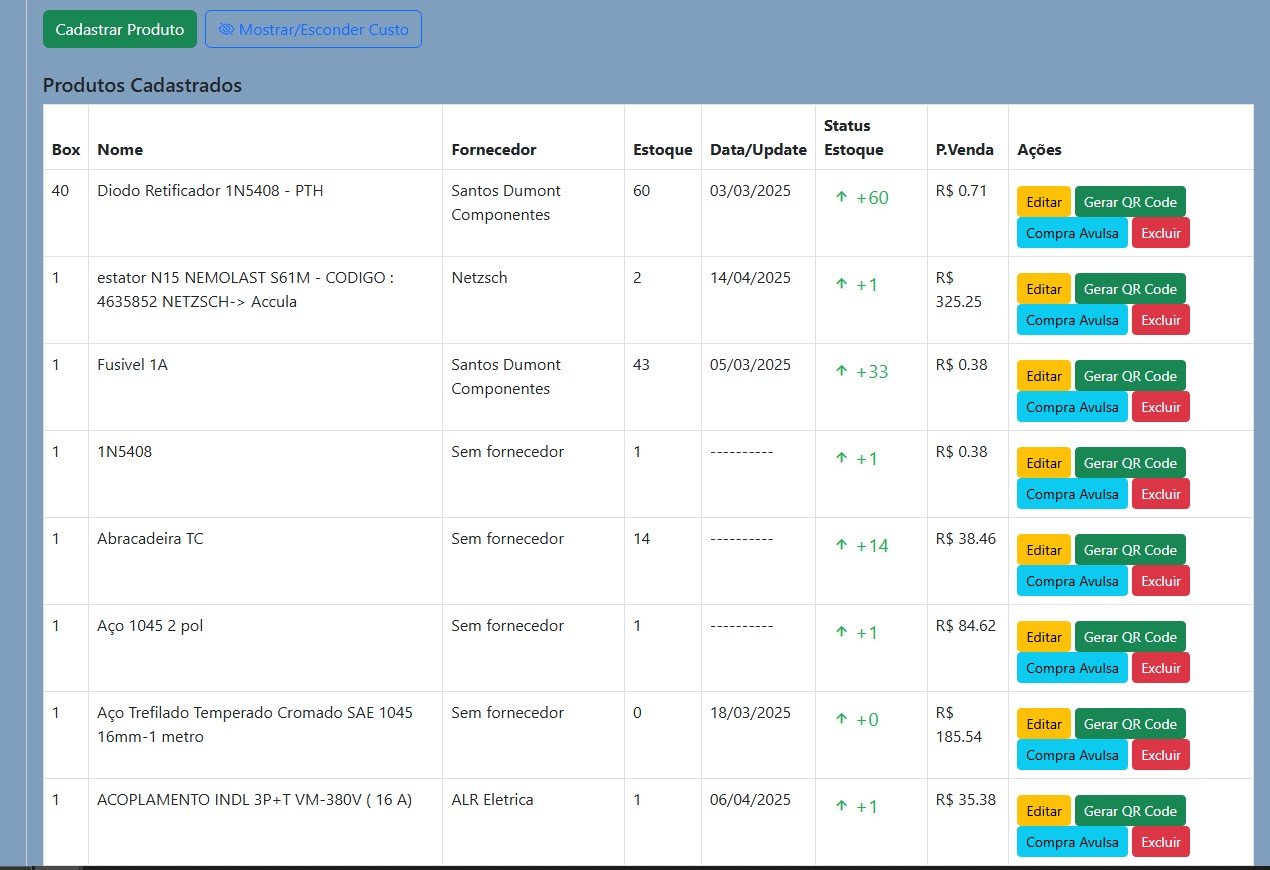Generate QR Code for Diodo Retificador row
The height and width of the screenshot is (870, 1270).
(x=1130, y=202)
